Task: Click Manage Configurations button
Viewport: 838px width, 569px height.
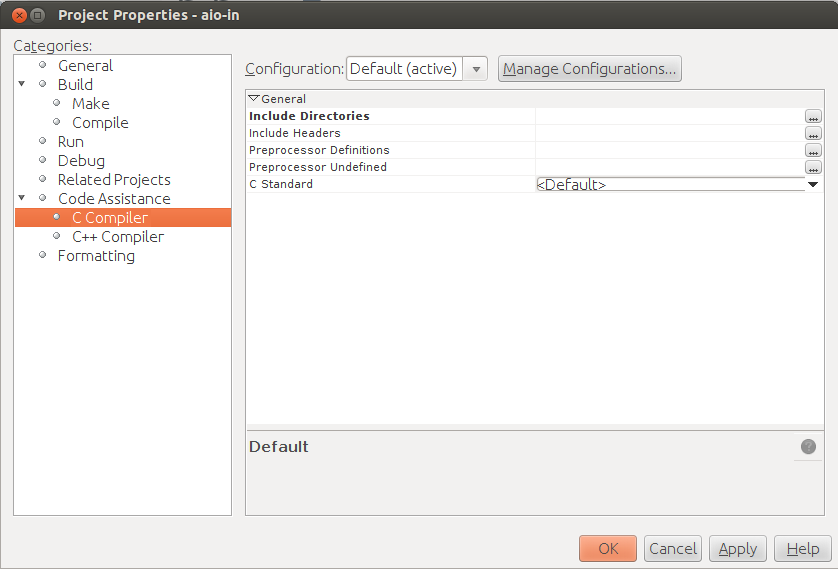Action: click(589, 69)
